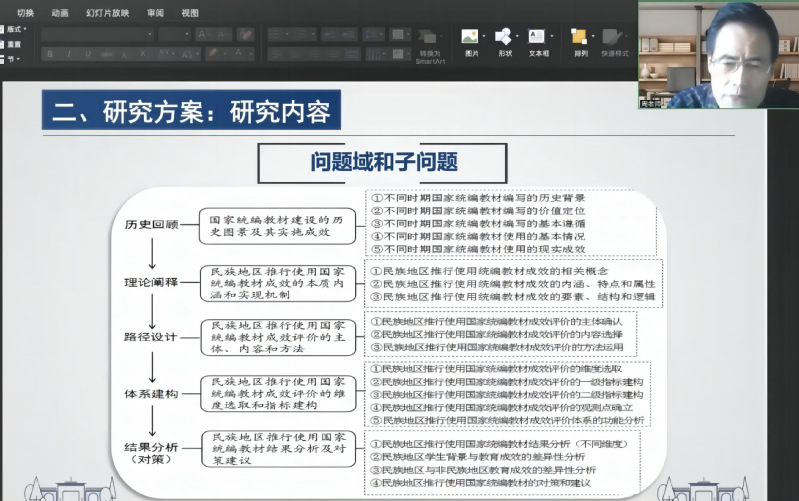799x501 pixels.
Task: Click 转换为 SmartArt icon
Action: click(x=430, y=40)
